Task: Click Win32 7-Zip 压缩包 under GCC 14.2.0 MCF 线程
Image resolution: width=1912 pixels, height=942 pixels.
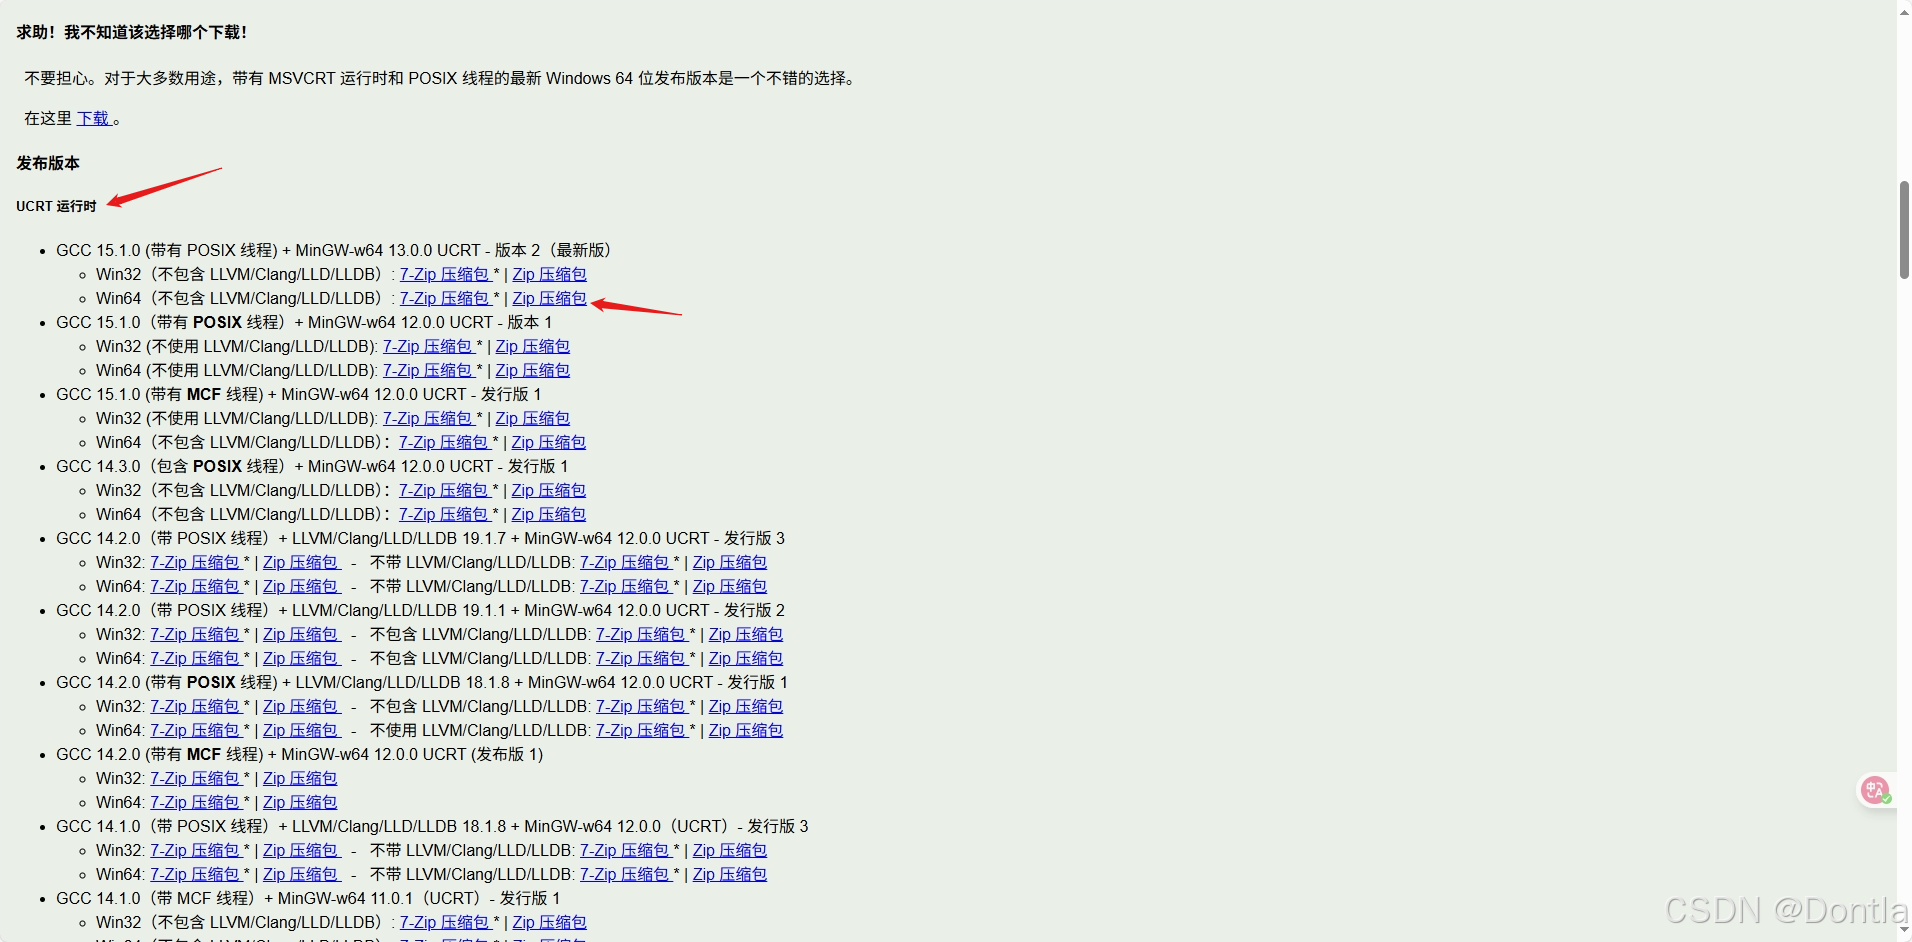Action: click(196, 778)
